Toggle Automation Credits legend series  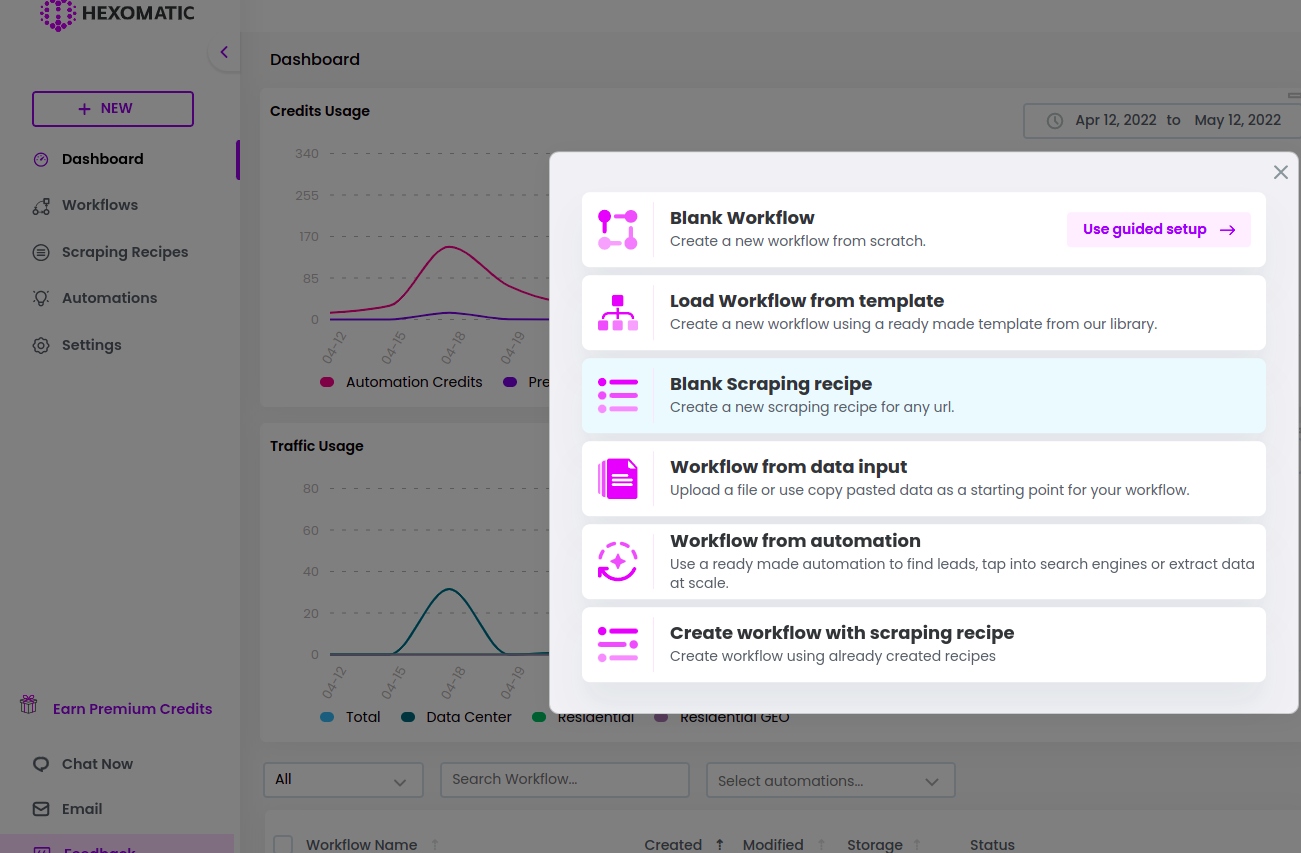click(x=401, y=382)
